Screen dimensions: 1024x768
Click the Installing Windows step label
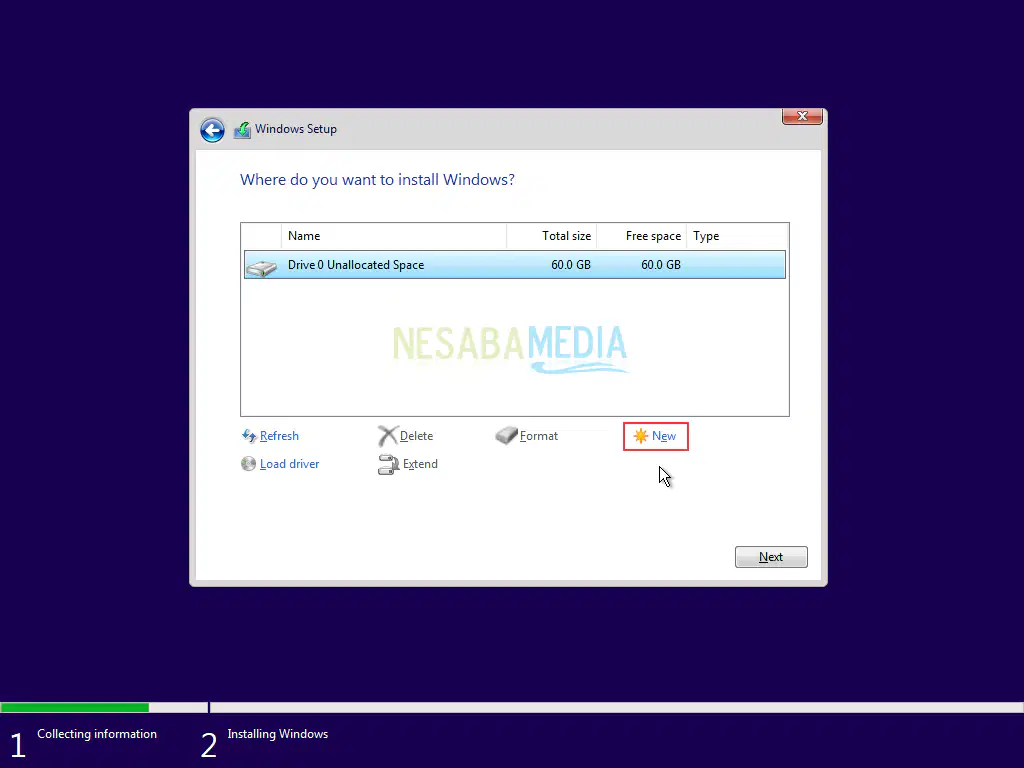click(x=278, y=734)
